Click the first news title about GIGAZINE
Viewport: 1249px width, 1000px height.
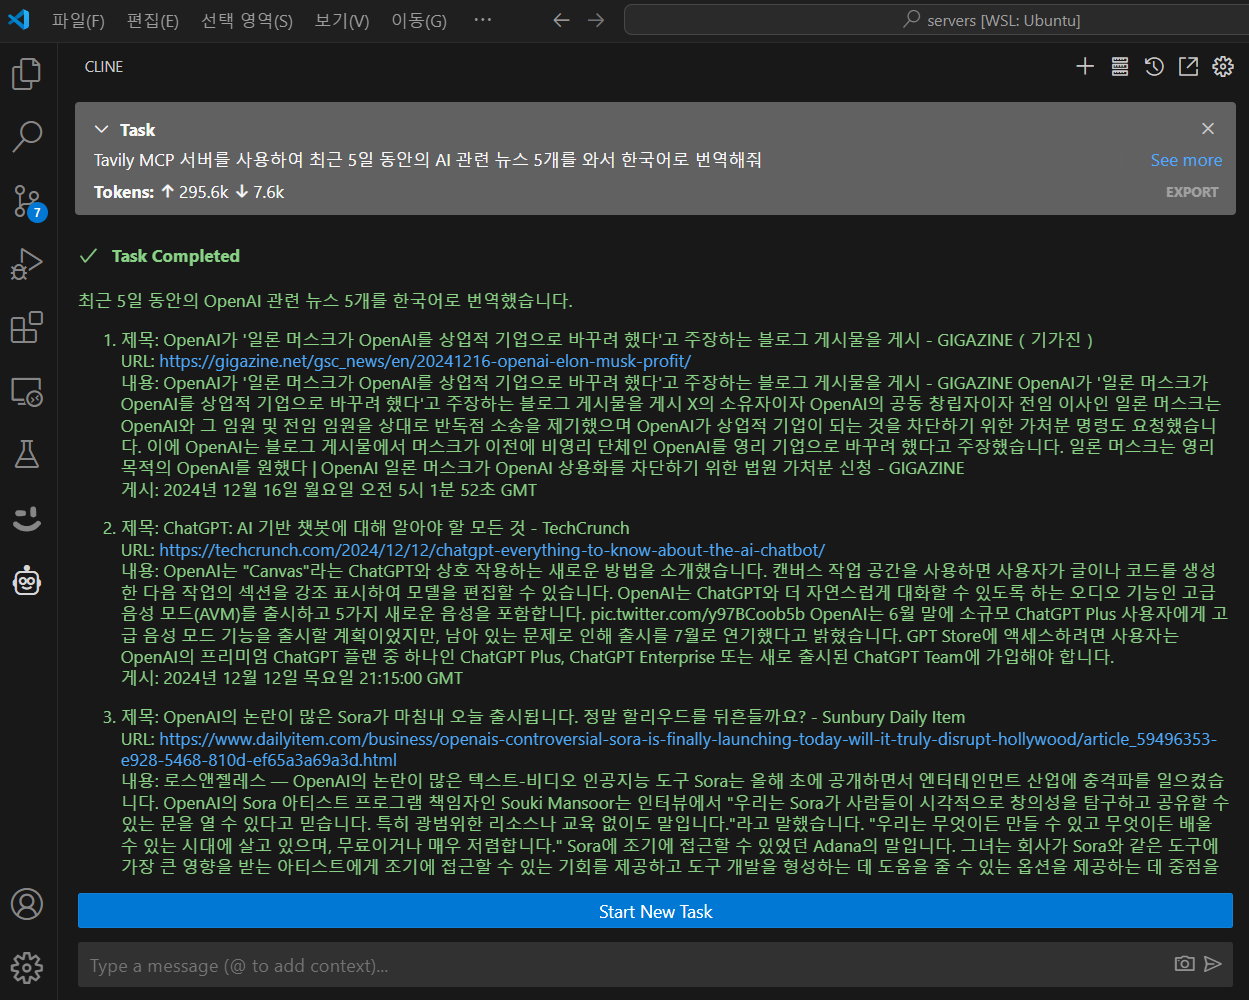pos(607,340)
